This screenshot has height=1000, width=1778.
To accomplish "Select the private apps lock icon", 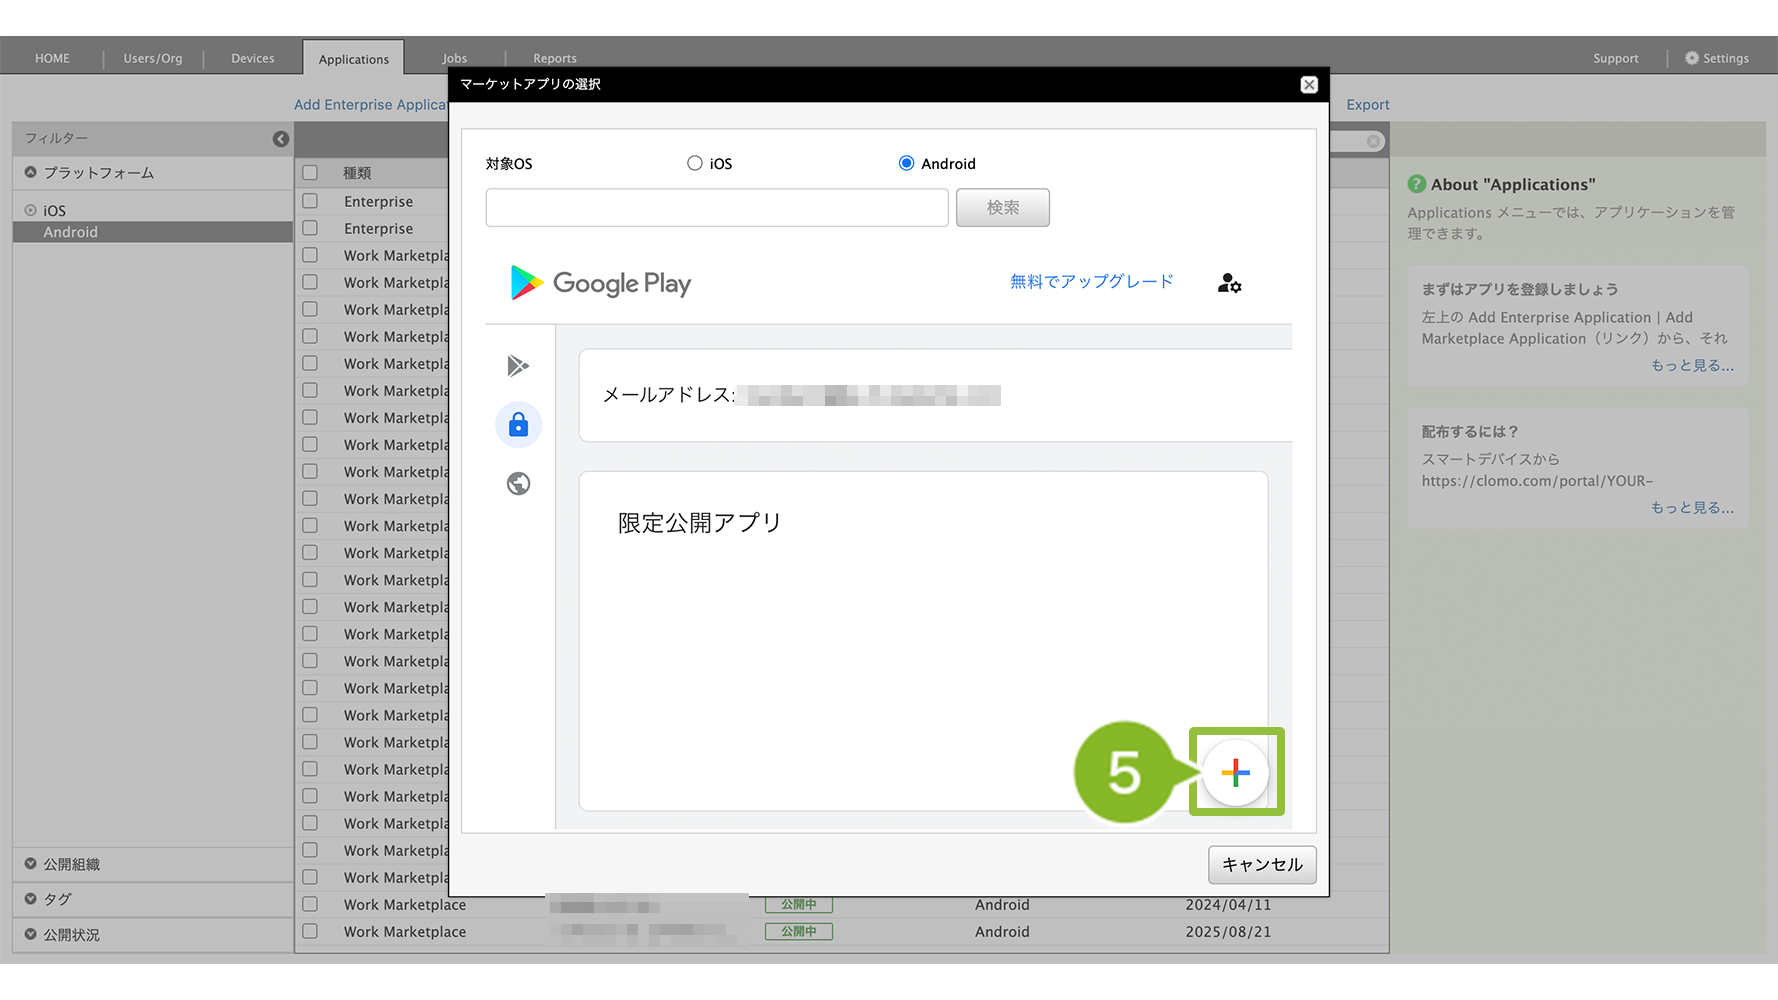I will (x=518, y=425).
